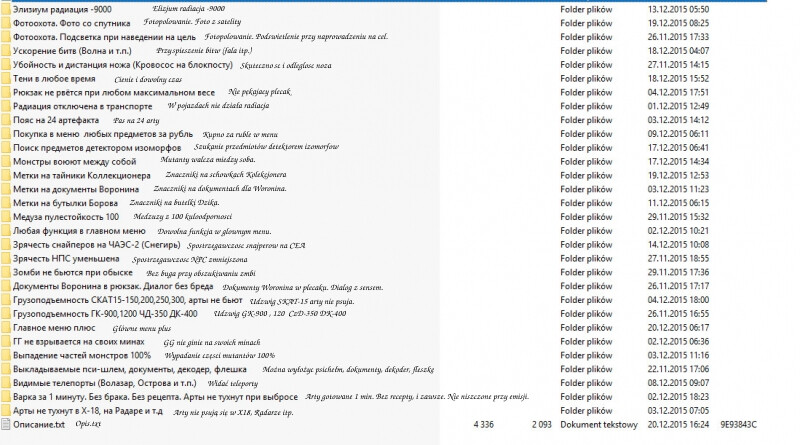The image size is (800, 445).
Task: Select the Описание.txt file name
Action: click(x=39, y=425)
